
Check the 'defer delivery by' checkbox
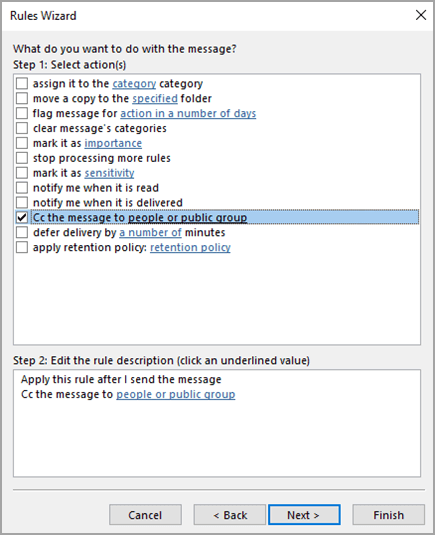(22, 232)
